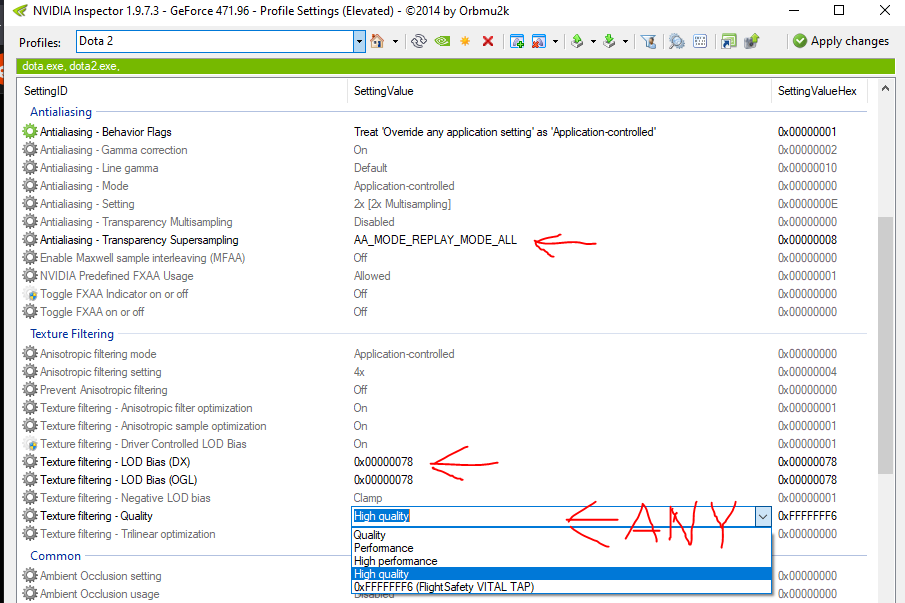Click the import profiles down-arrow icon
The image size is (905, 603).
point(609,41)
